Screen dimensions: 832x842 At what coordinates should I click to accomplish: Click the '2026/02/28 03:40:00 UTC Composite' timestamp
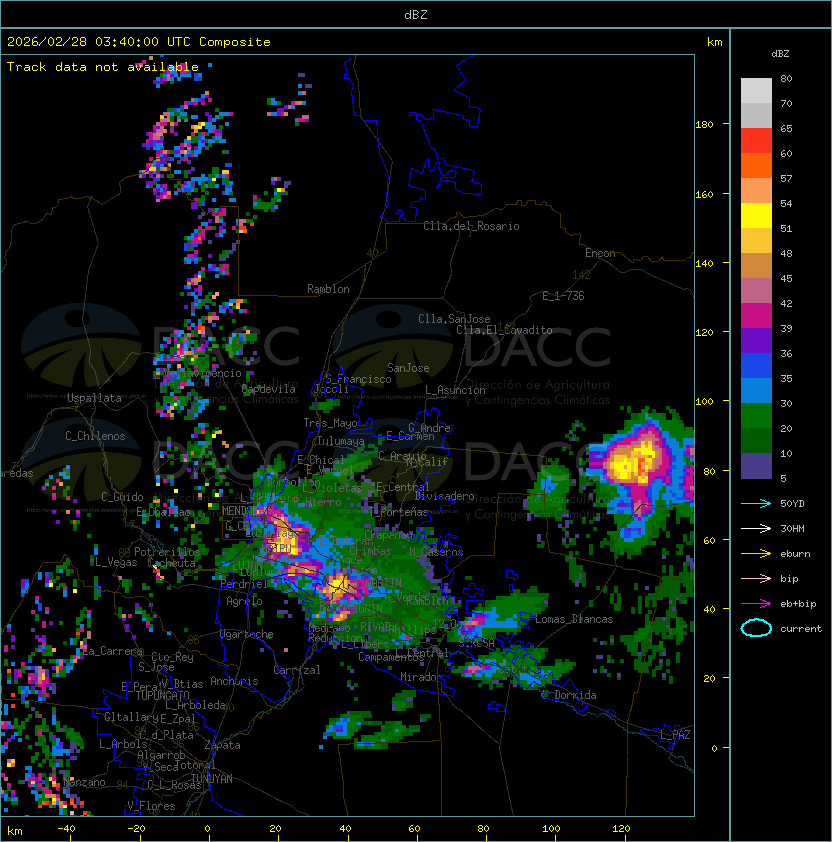[139, 42]
